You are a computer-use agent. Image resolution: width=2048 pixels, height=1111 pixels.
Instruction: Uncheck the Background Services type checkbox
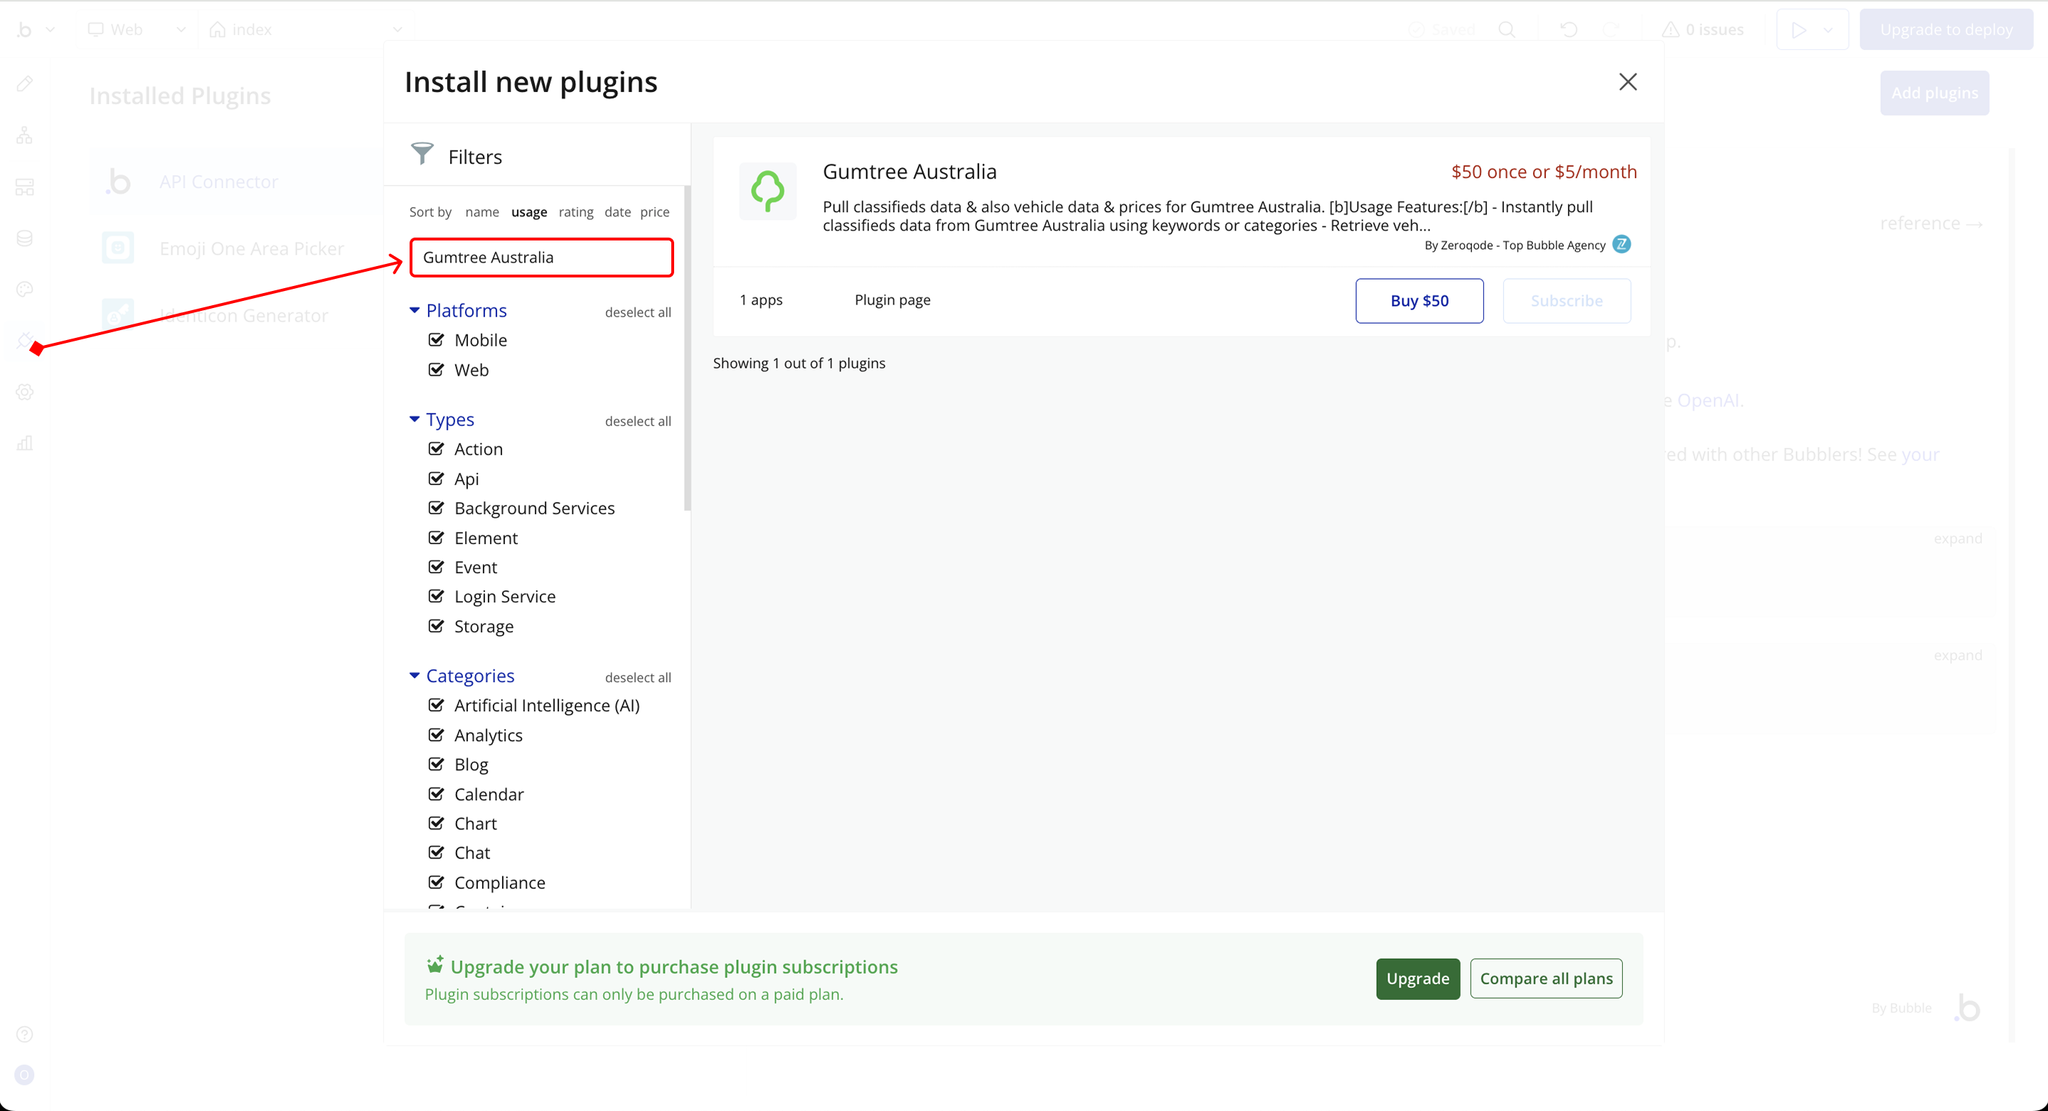[x=436, y=508]
